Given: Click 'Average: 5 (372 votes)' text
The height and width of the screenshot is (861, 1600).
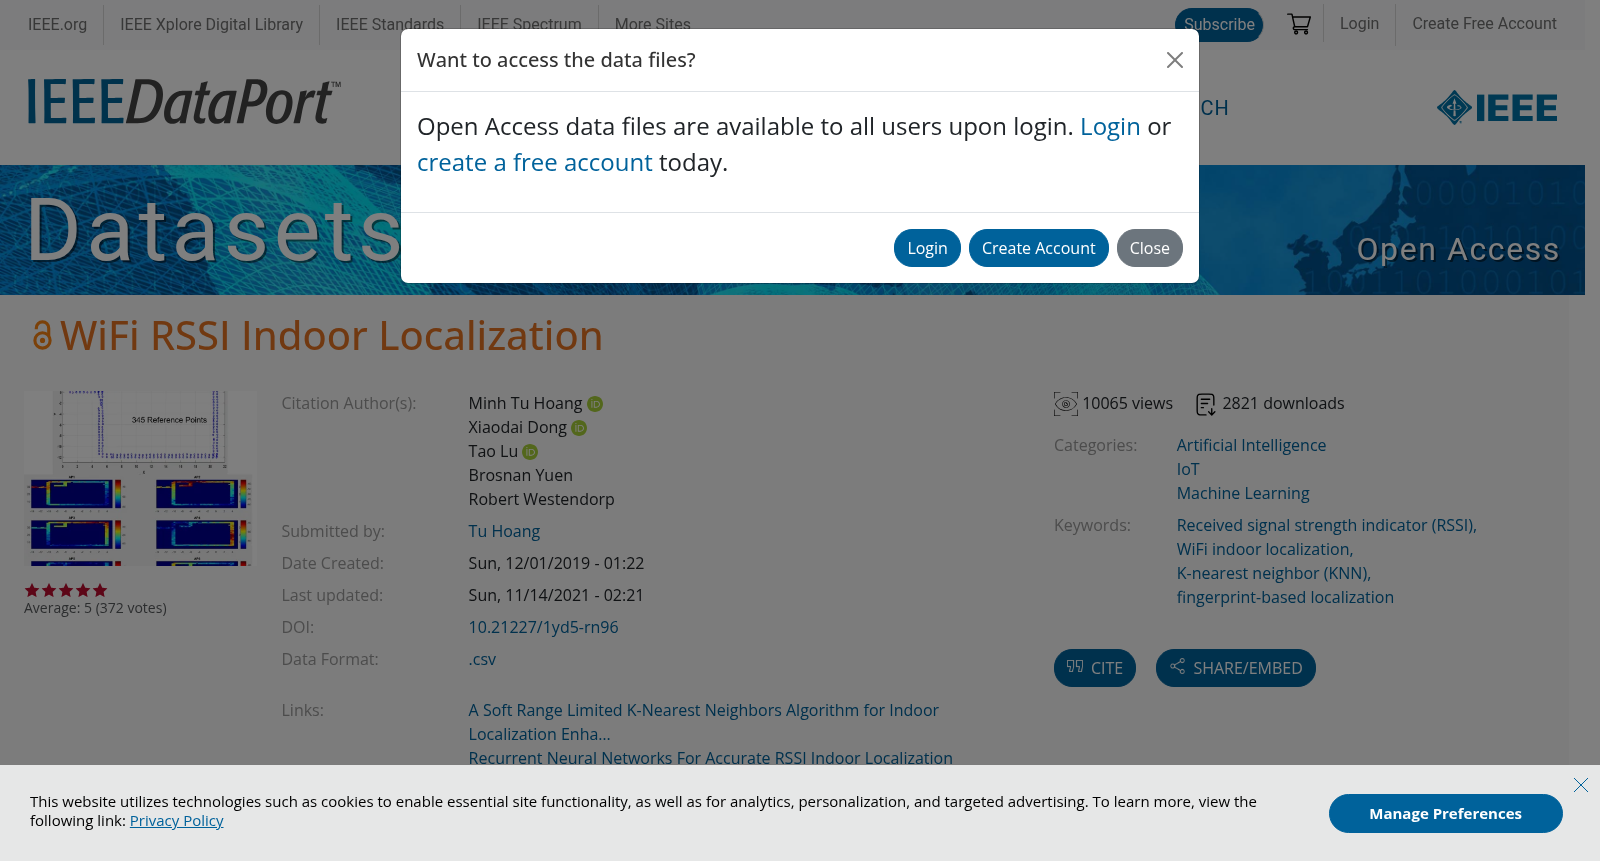Looking at the screenshot, I should (95, 608).
